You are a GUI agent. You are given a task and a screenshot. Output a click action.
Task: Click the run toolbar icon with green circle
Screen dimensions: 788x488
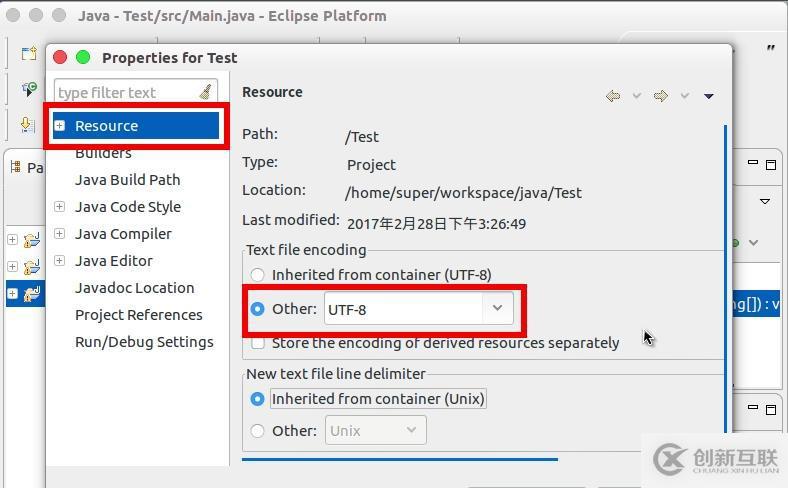pos(29,89)
